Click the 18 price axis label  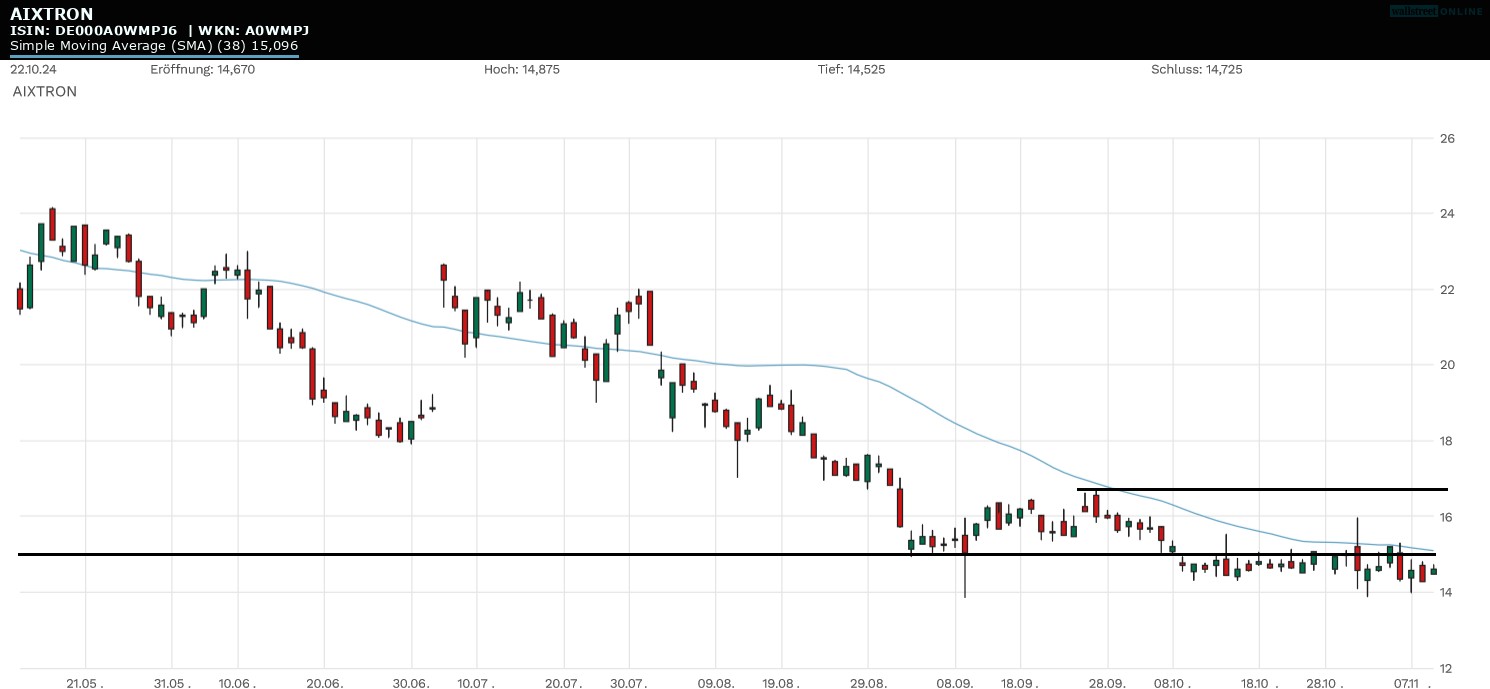[1446, 441]
